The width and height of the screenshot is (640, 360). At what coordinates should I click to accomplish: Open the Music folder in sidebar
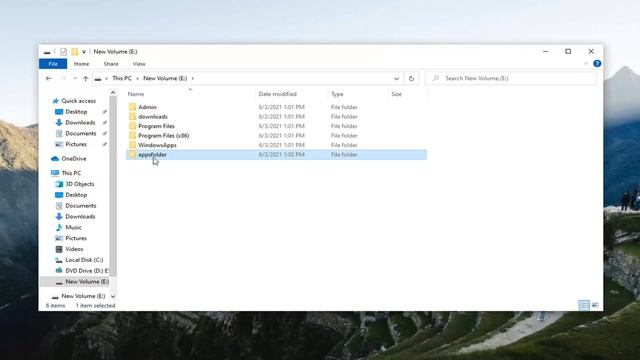[x=73, y=227]
